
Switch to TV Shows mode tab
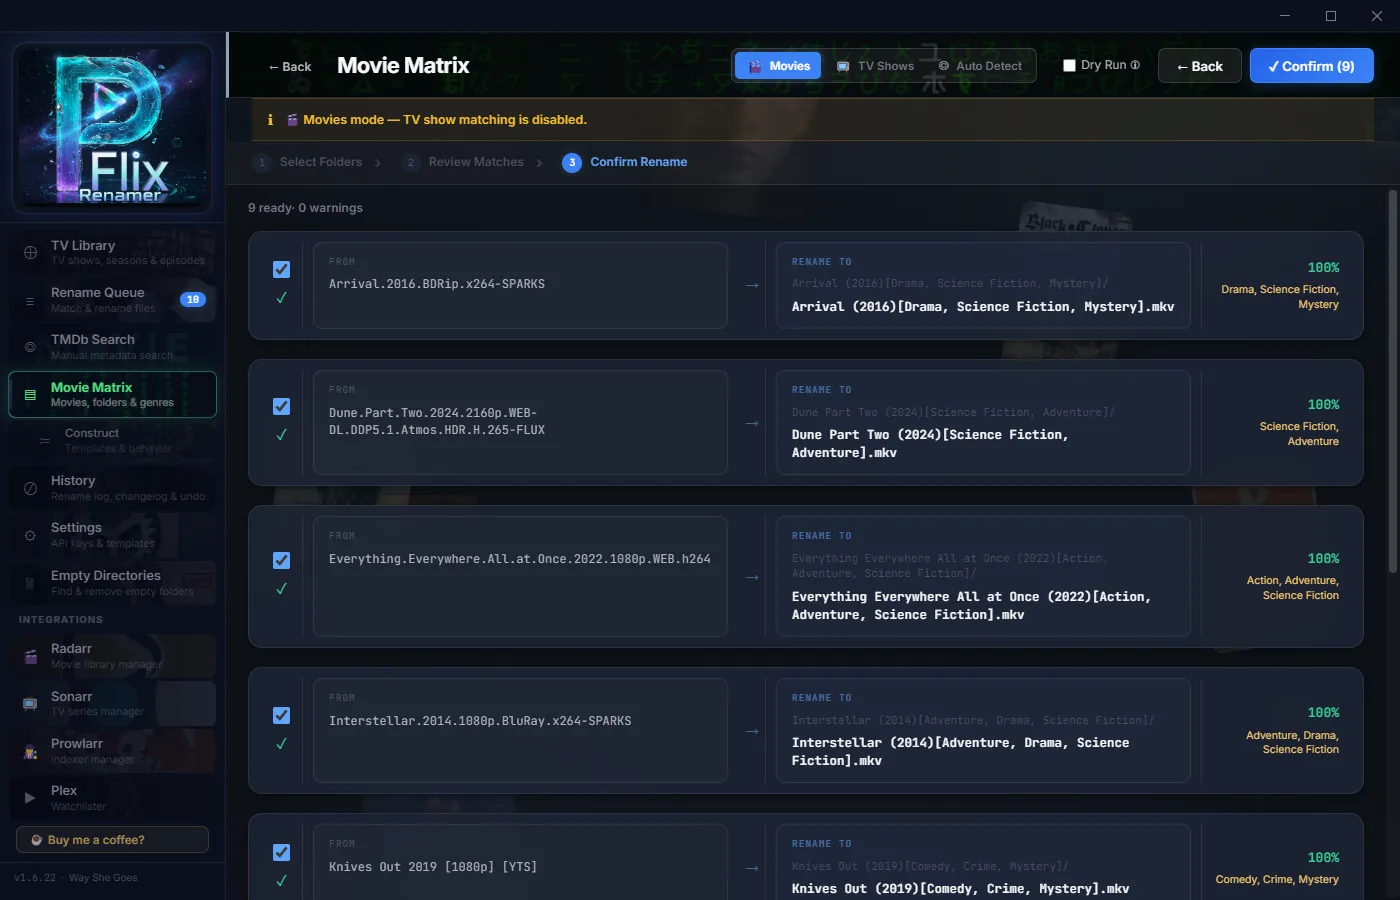(875, 66)
